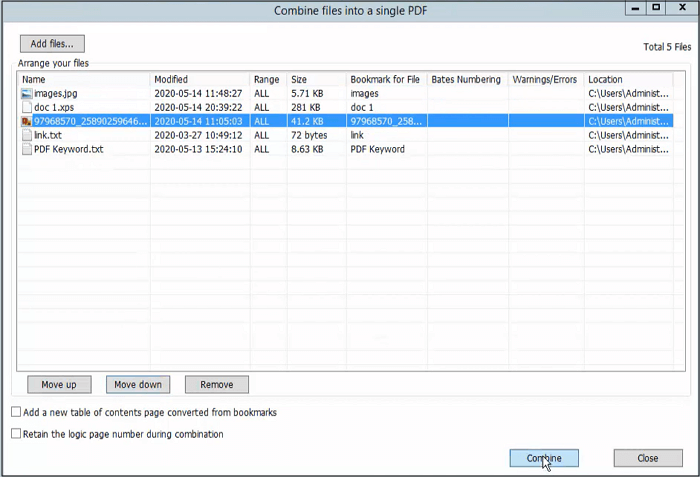The height and width of the screenshot is (477, 700).
Task: Click the images.jpg file icon
Action: (27, 93)
